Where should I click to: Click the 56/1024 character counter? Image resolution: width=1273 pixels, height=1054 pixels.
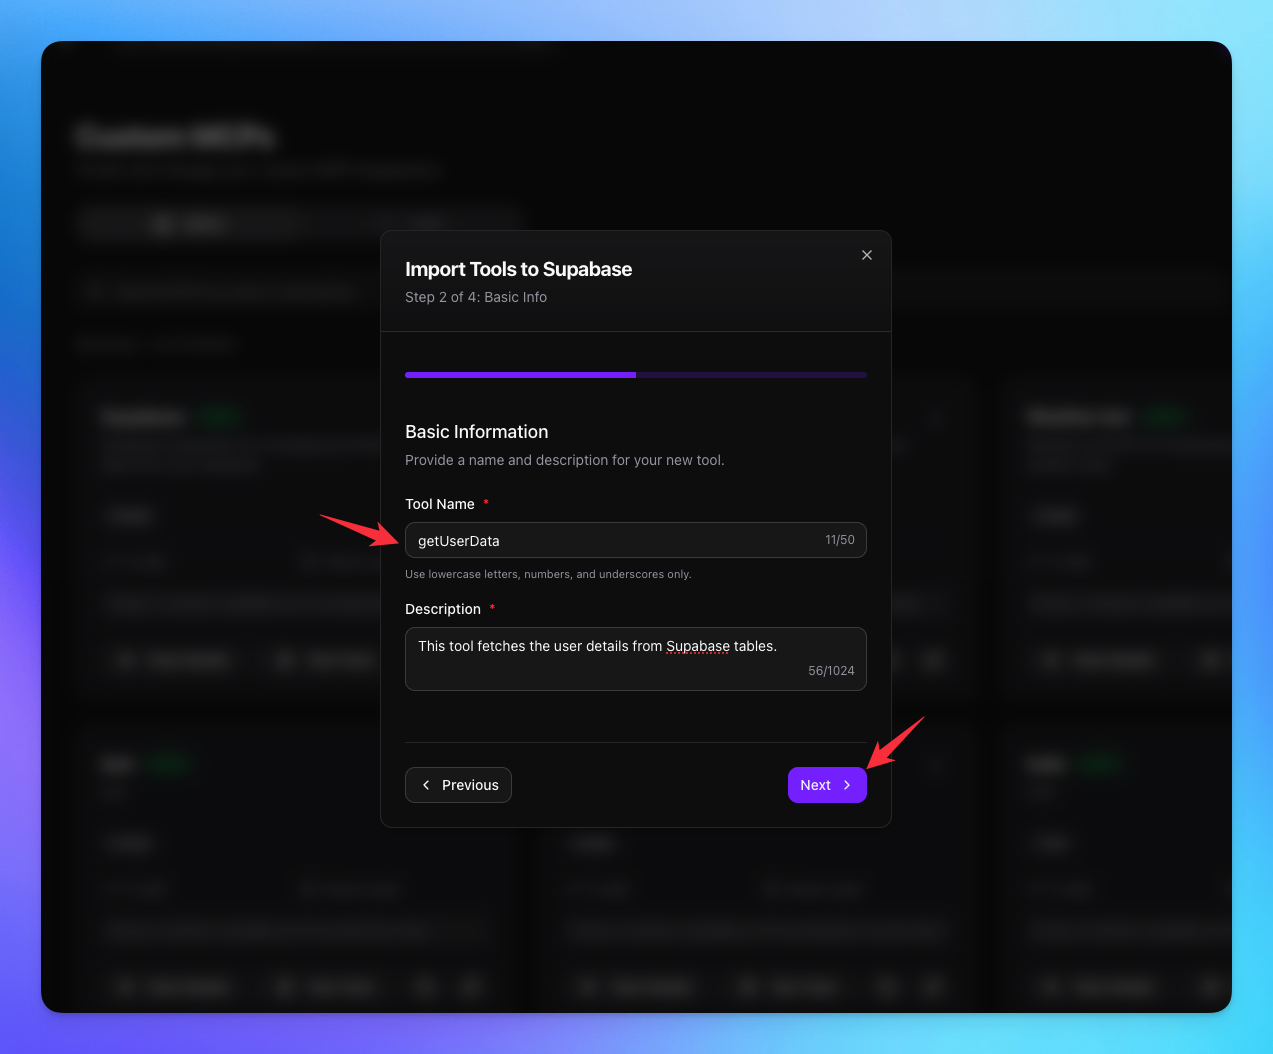click(x=831, y=671)
